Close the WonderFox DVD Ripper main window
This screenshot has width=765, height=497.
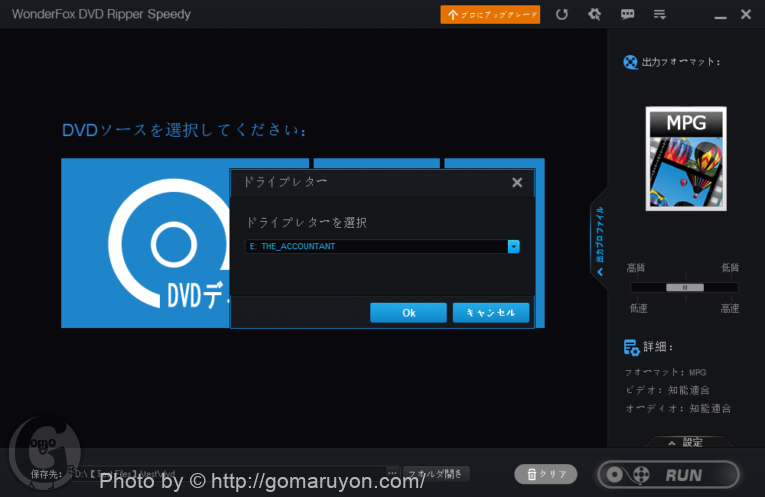(x=745, y=14)
